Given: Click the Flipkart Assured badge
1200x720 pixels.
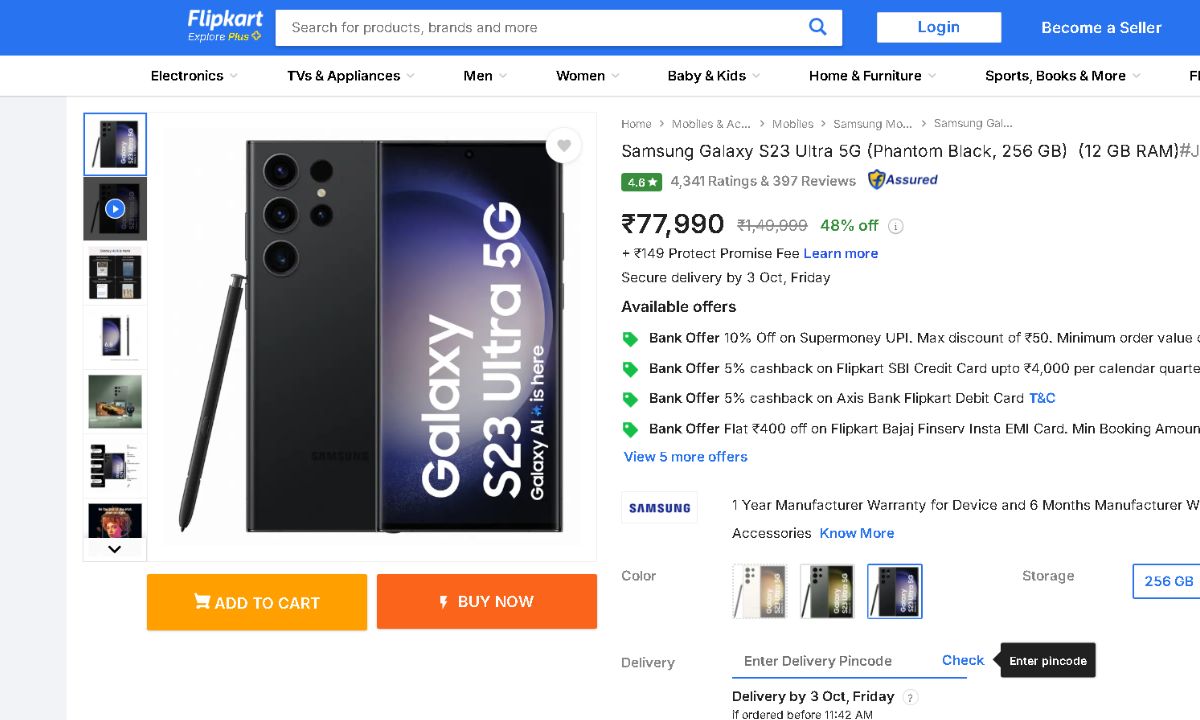Looking at the screenshot, I should pos(903,180).
